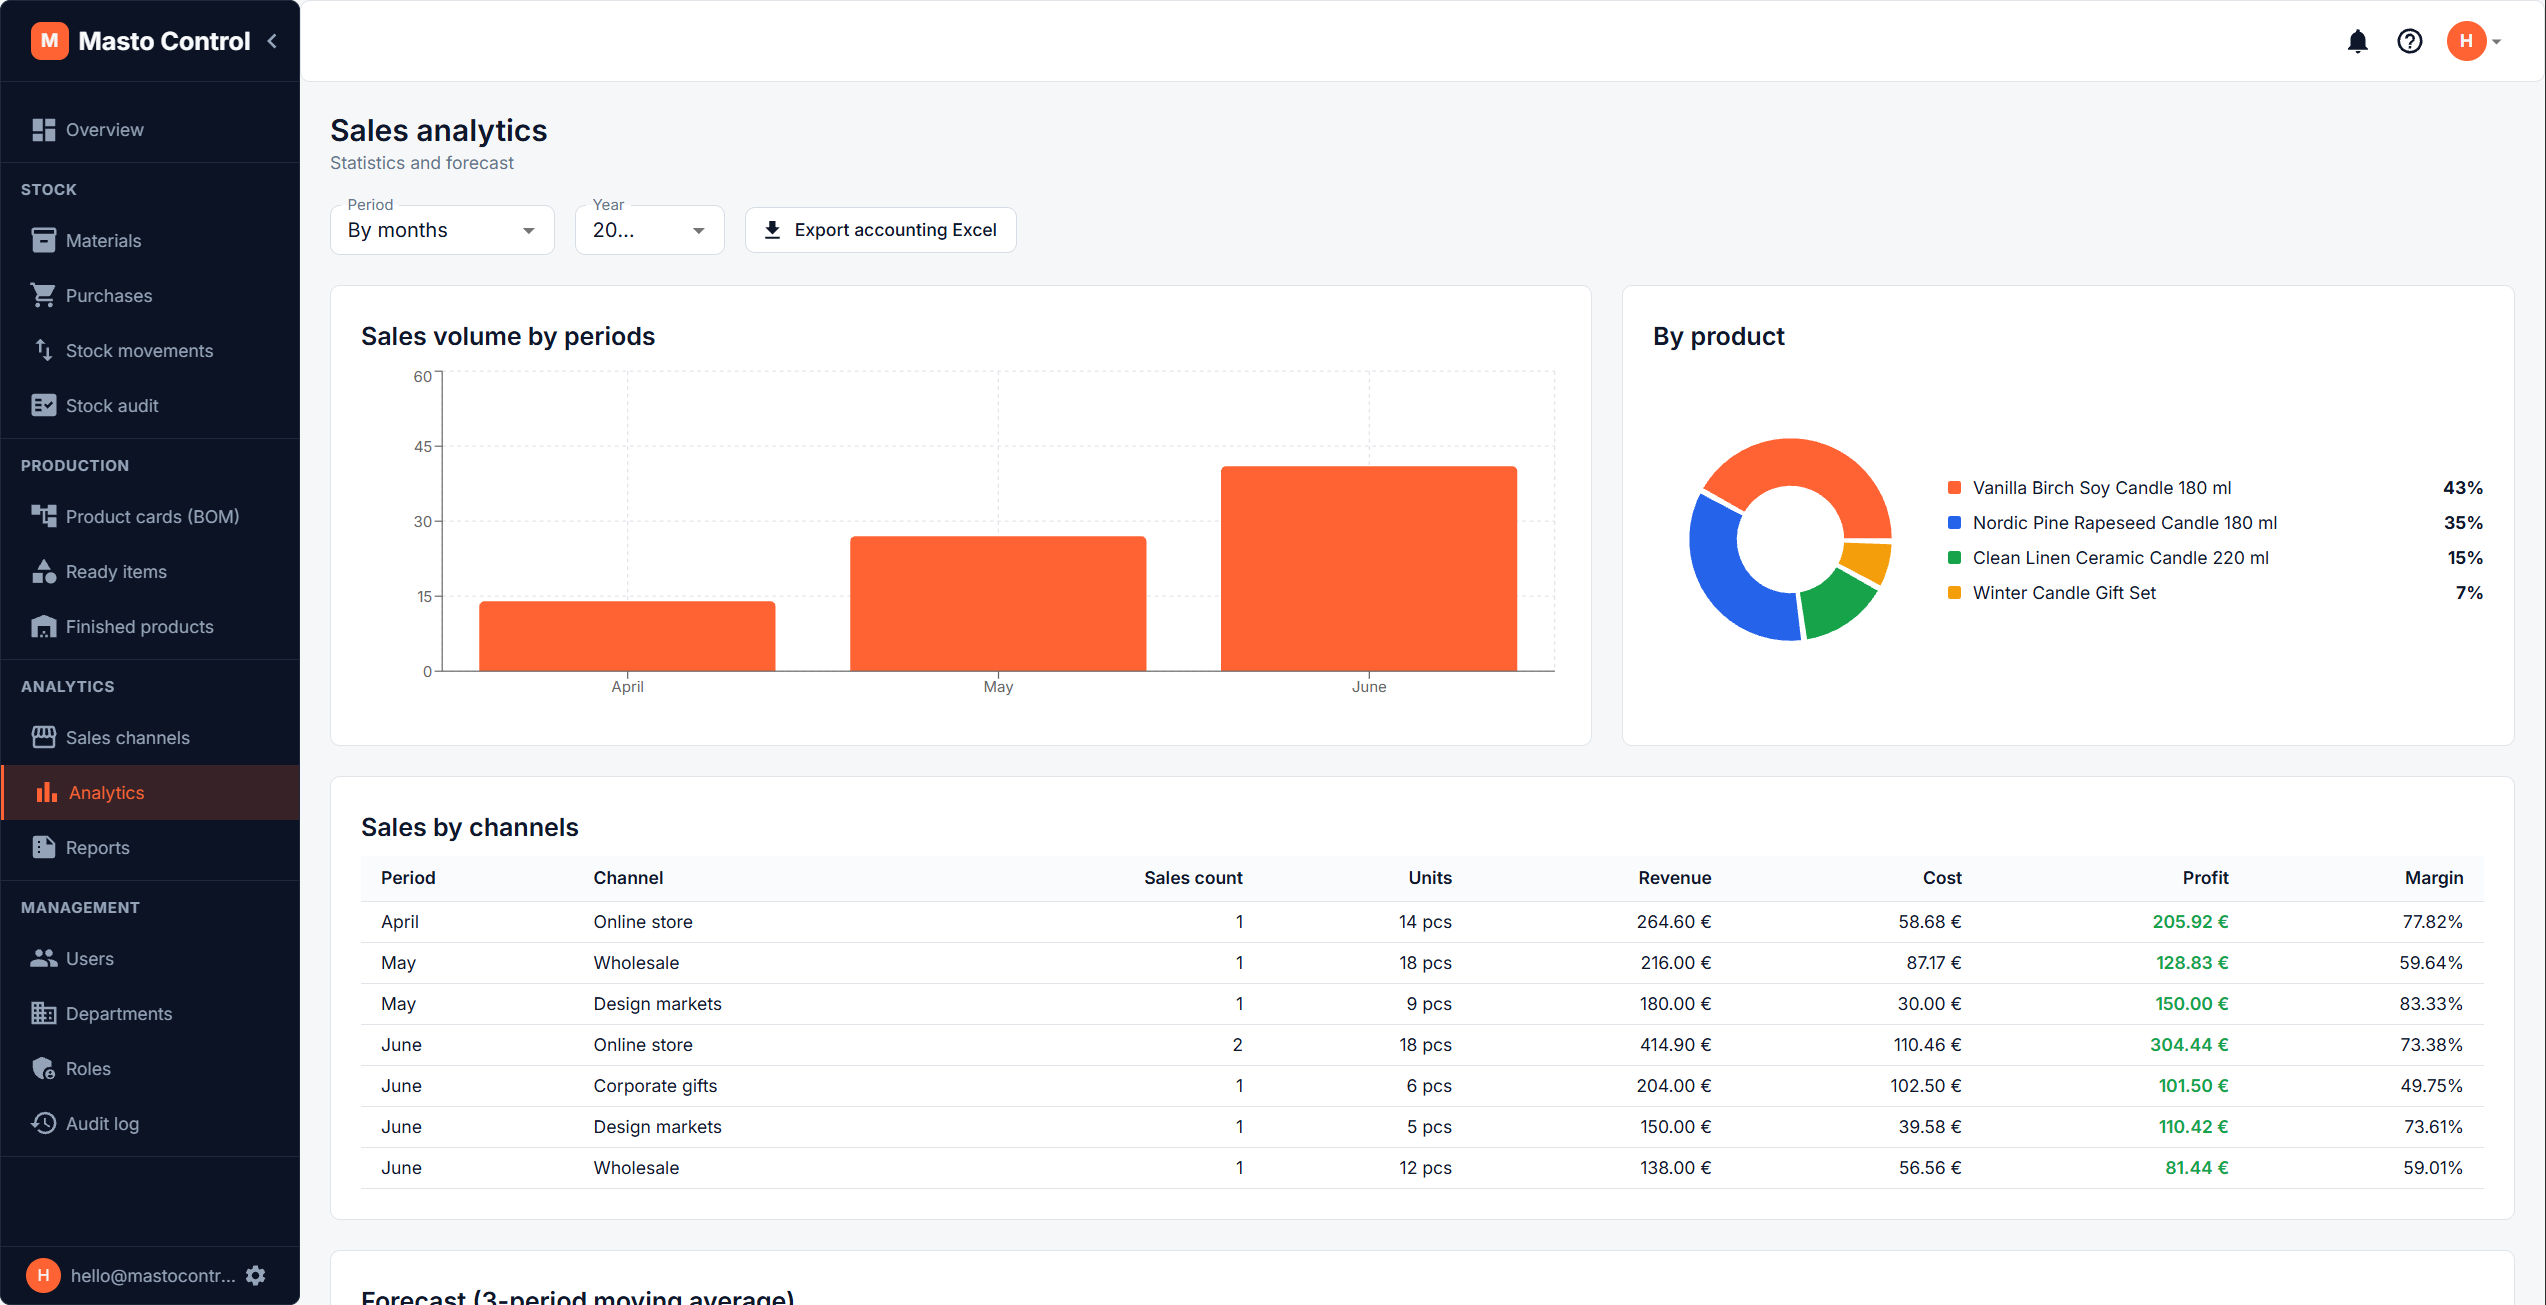Click the Departments building icon

point(43,1013)
